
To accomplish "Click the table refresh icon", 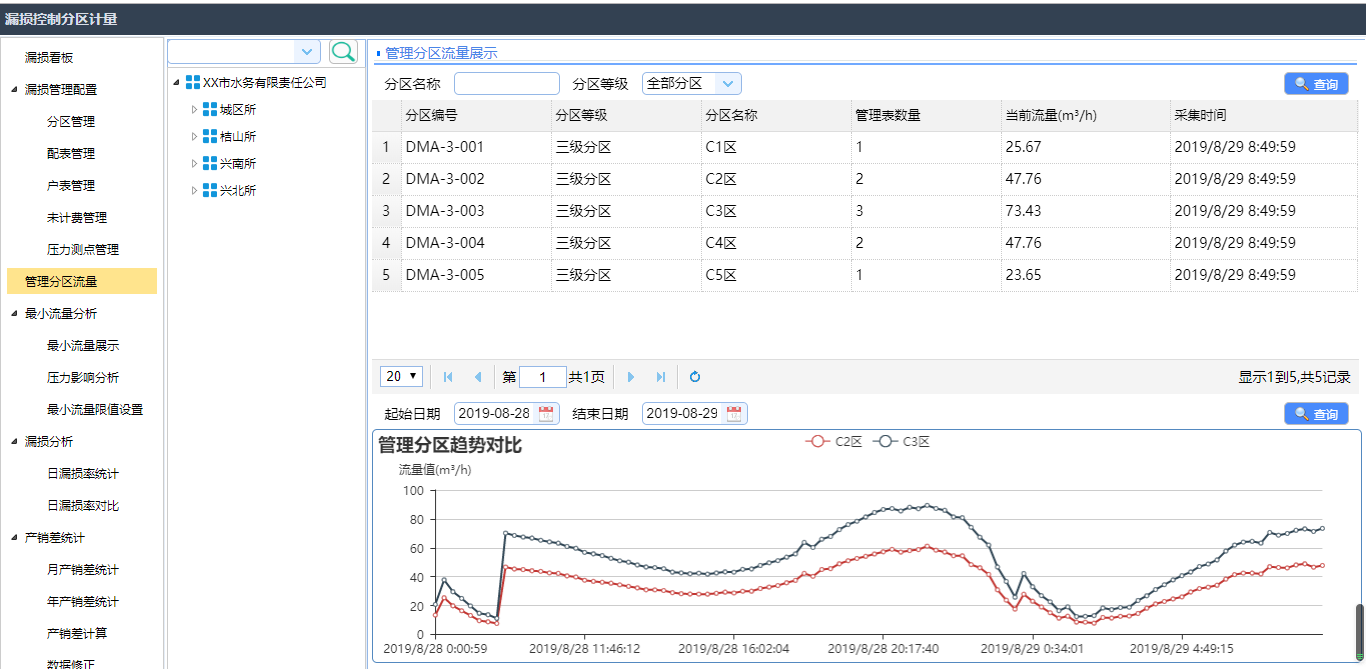I will [x=695, y=377].
